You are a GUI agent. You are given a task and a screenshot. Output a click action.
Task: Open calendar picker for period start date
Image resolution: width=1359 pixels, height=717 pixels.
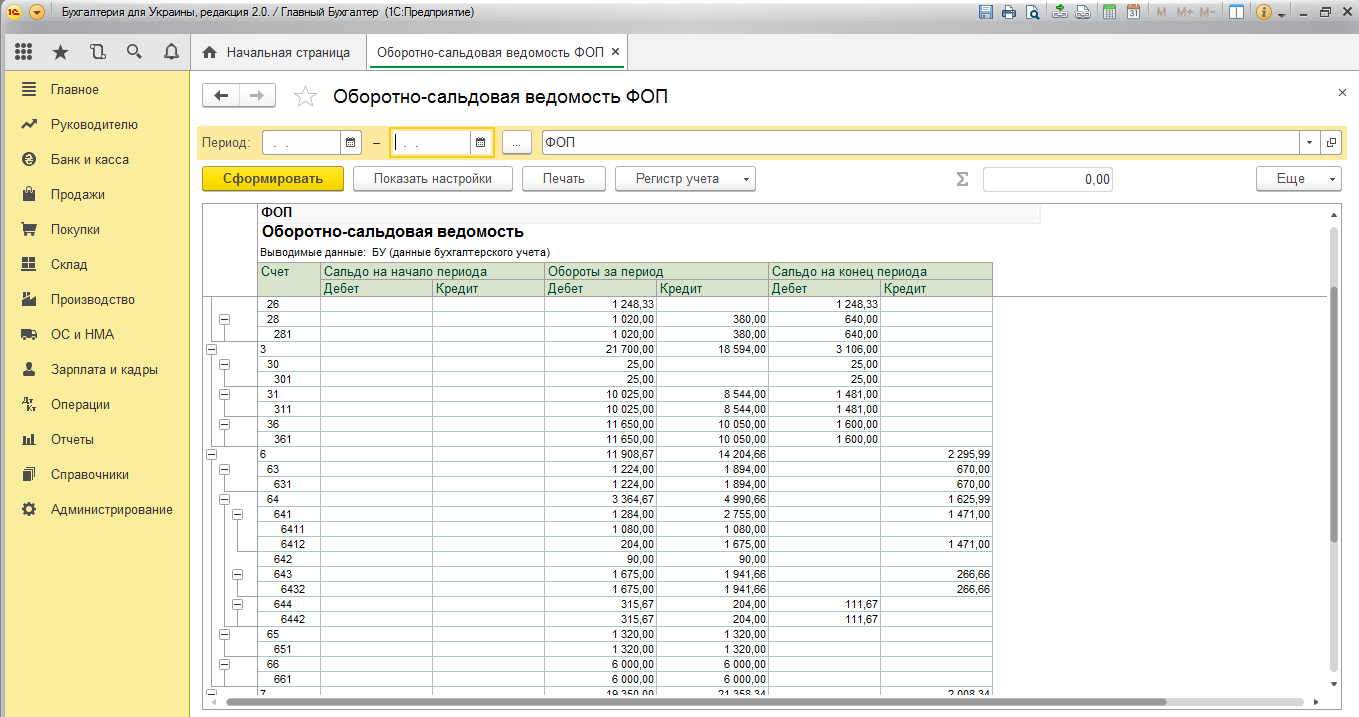[351, 143]
